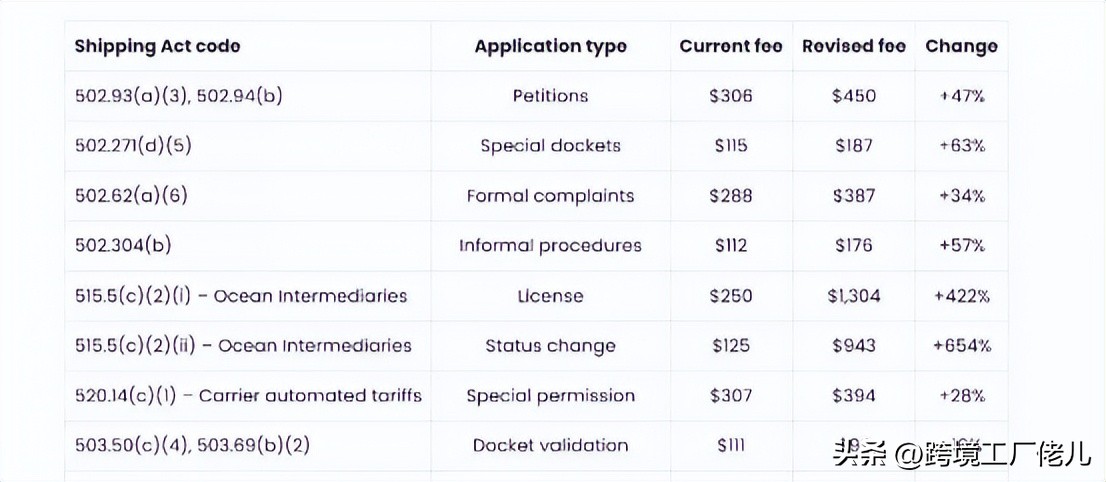Click the 头条 @跨境工厂佬儿 watermark
The height and width of the screenshot is (482, 1106).
coord(962,455)
